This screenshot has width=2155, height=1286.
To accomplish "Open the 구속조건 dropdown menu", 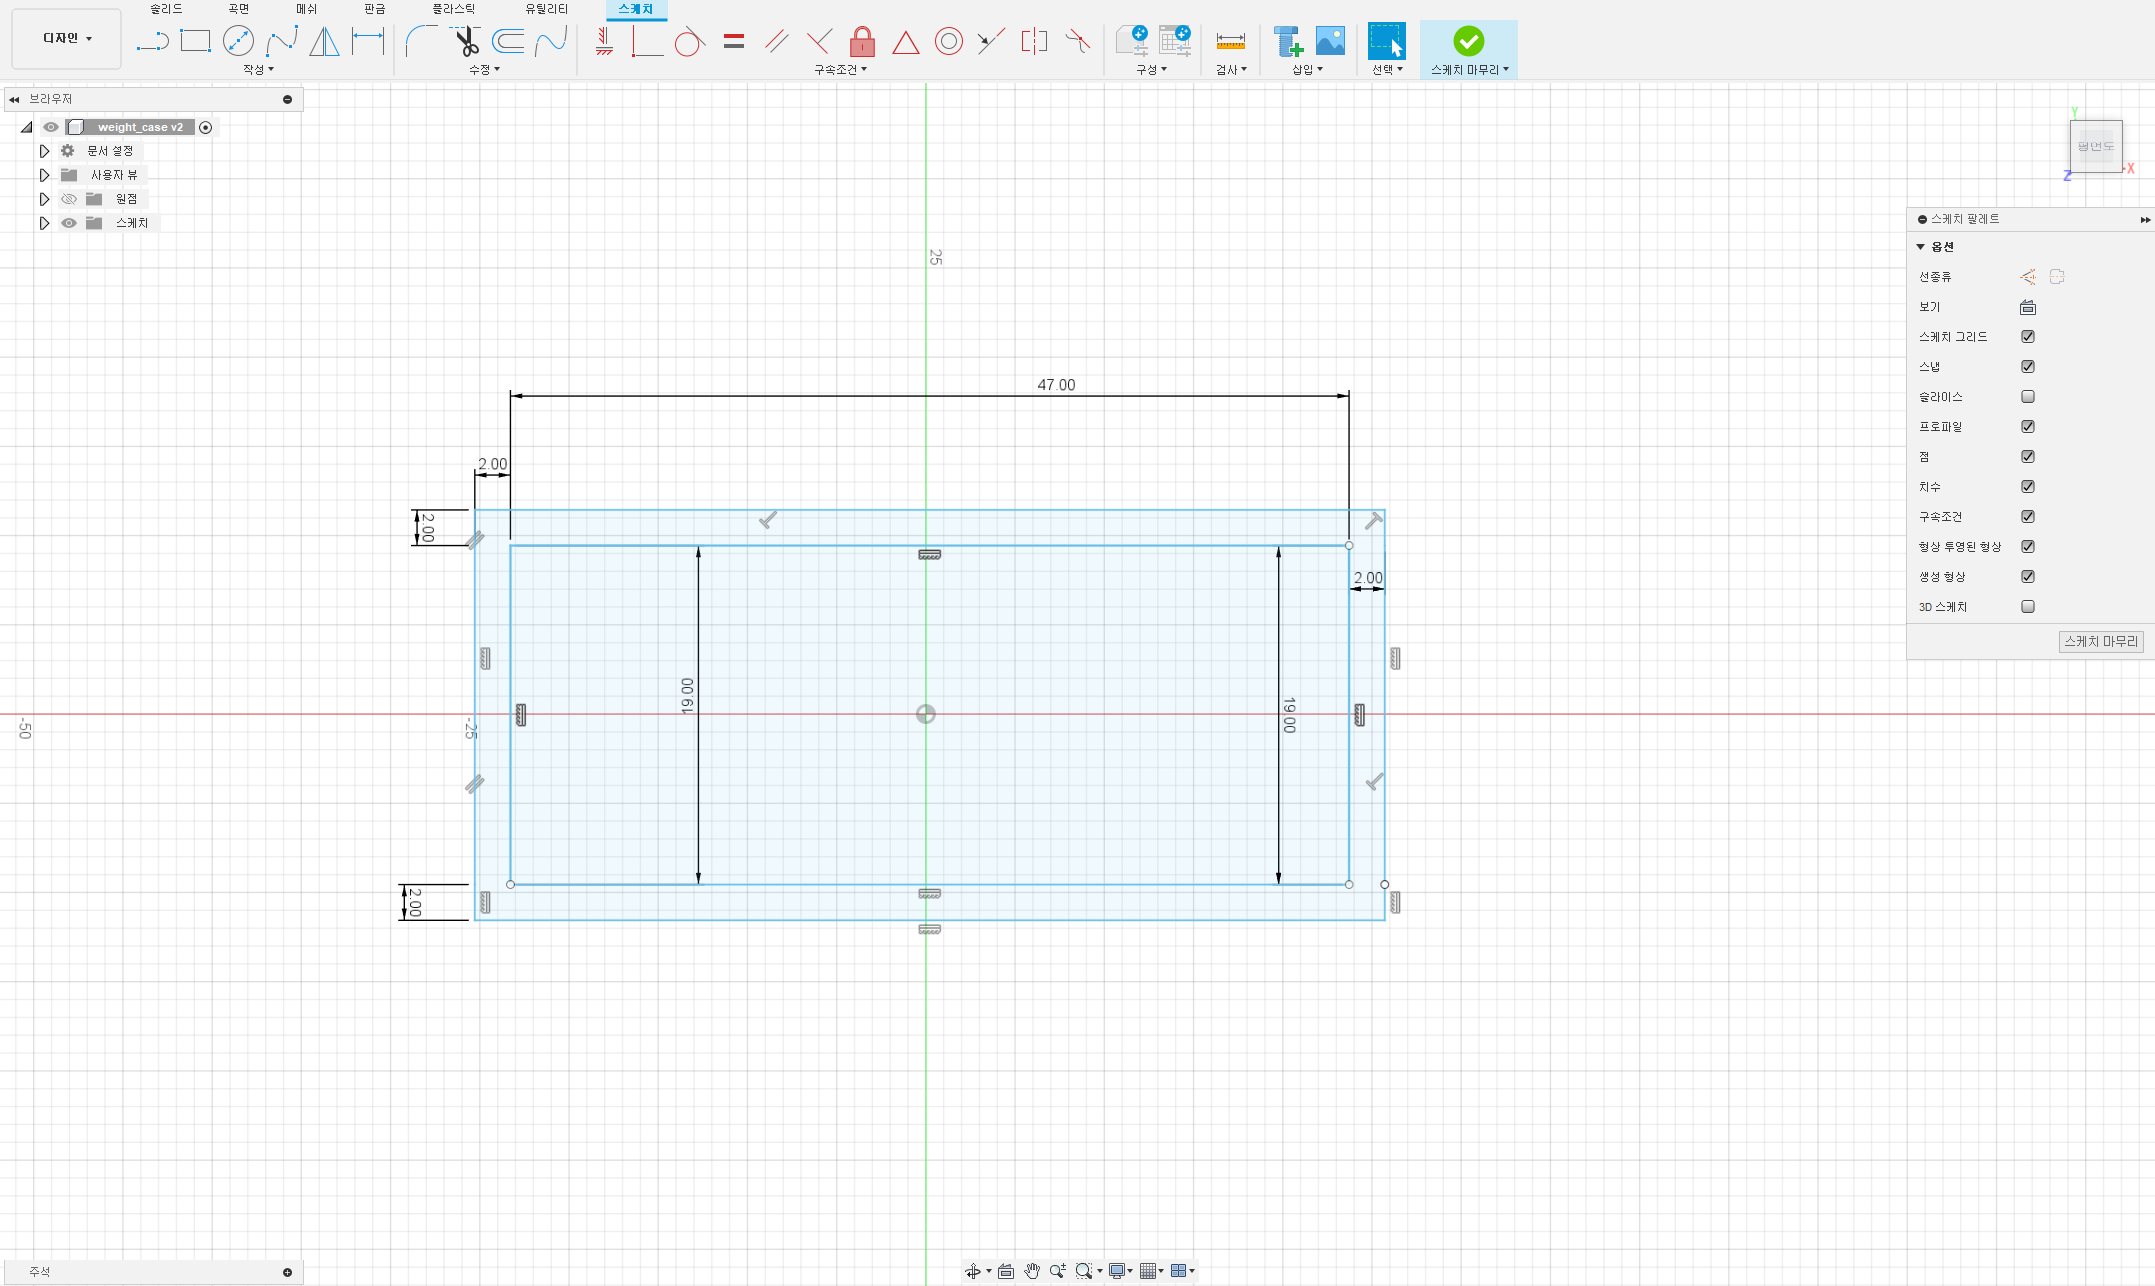I will coord(840,69).
